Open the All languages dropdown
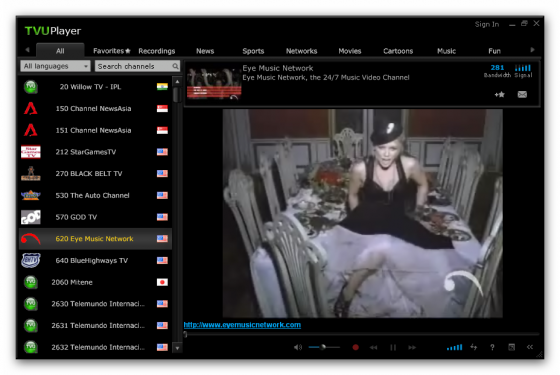This screenshot has width=560, height=375. click(x=55, y=66)
